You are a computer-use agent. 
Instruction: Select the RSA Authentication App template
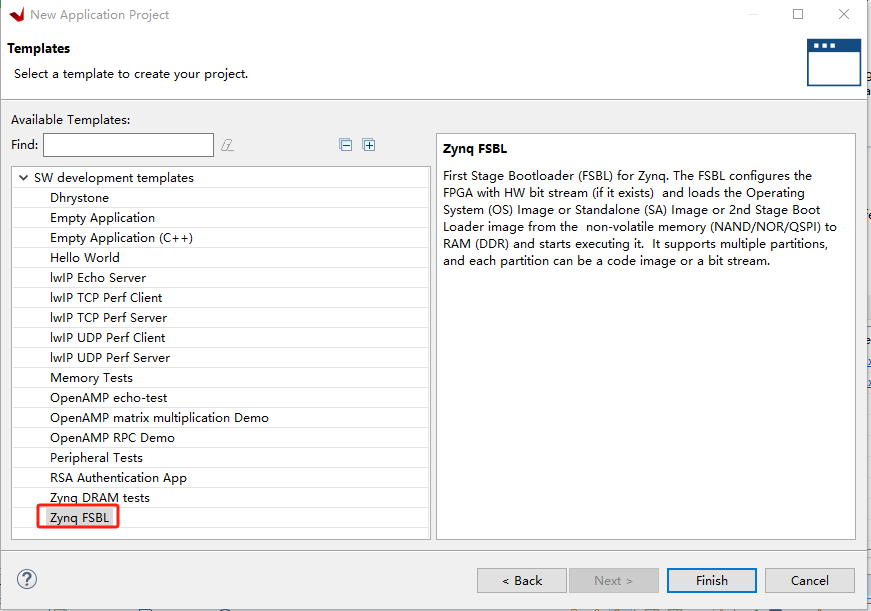click(118, 478)
